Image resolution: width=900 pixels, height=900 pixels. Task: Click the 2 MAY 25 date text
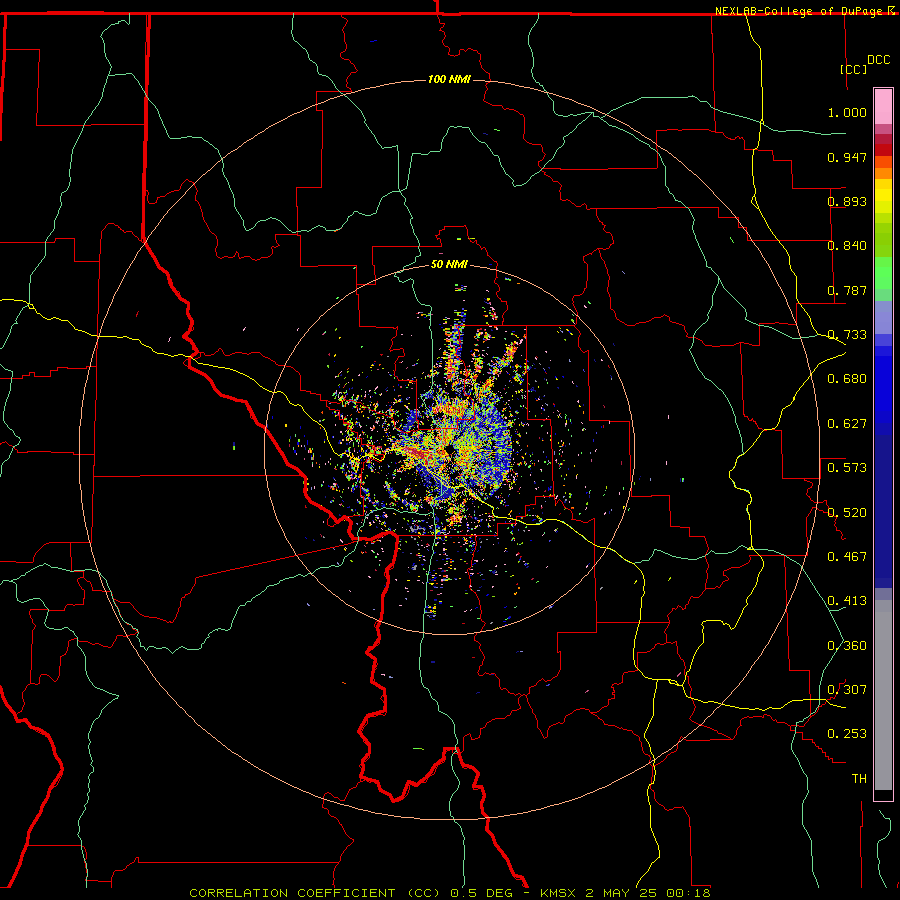click(x=620, y=893)
